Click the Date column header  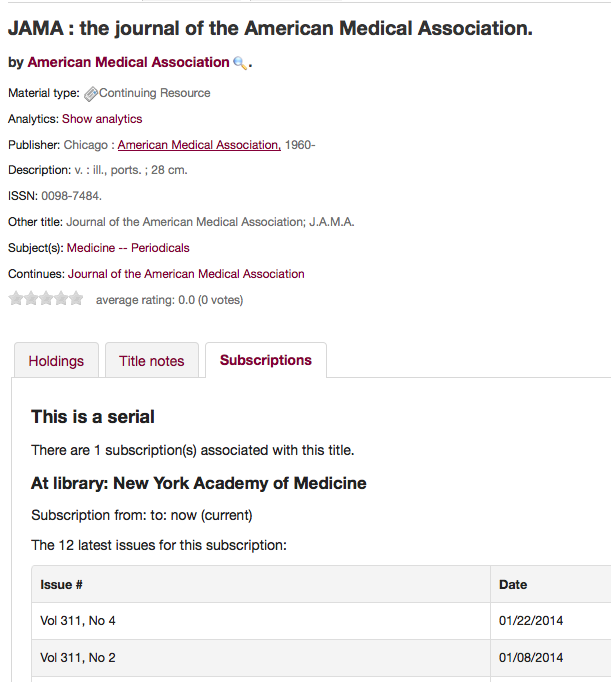pos(513,584)
